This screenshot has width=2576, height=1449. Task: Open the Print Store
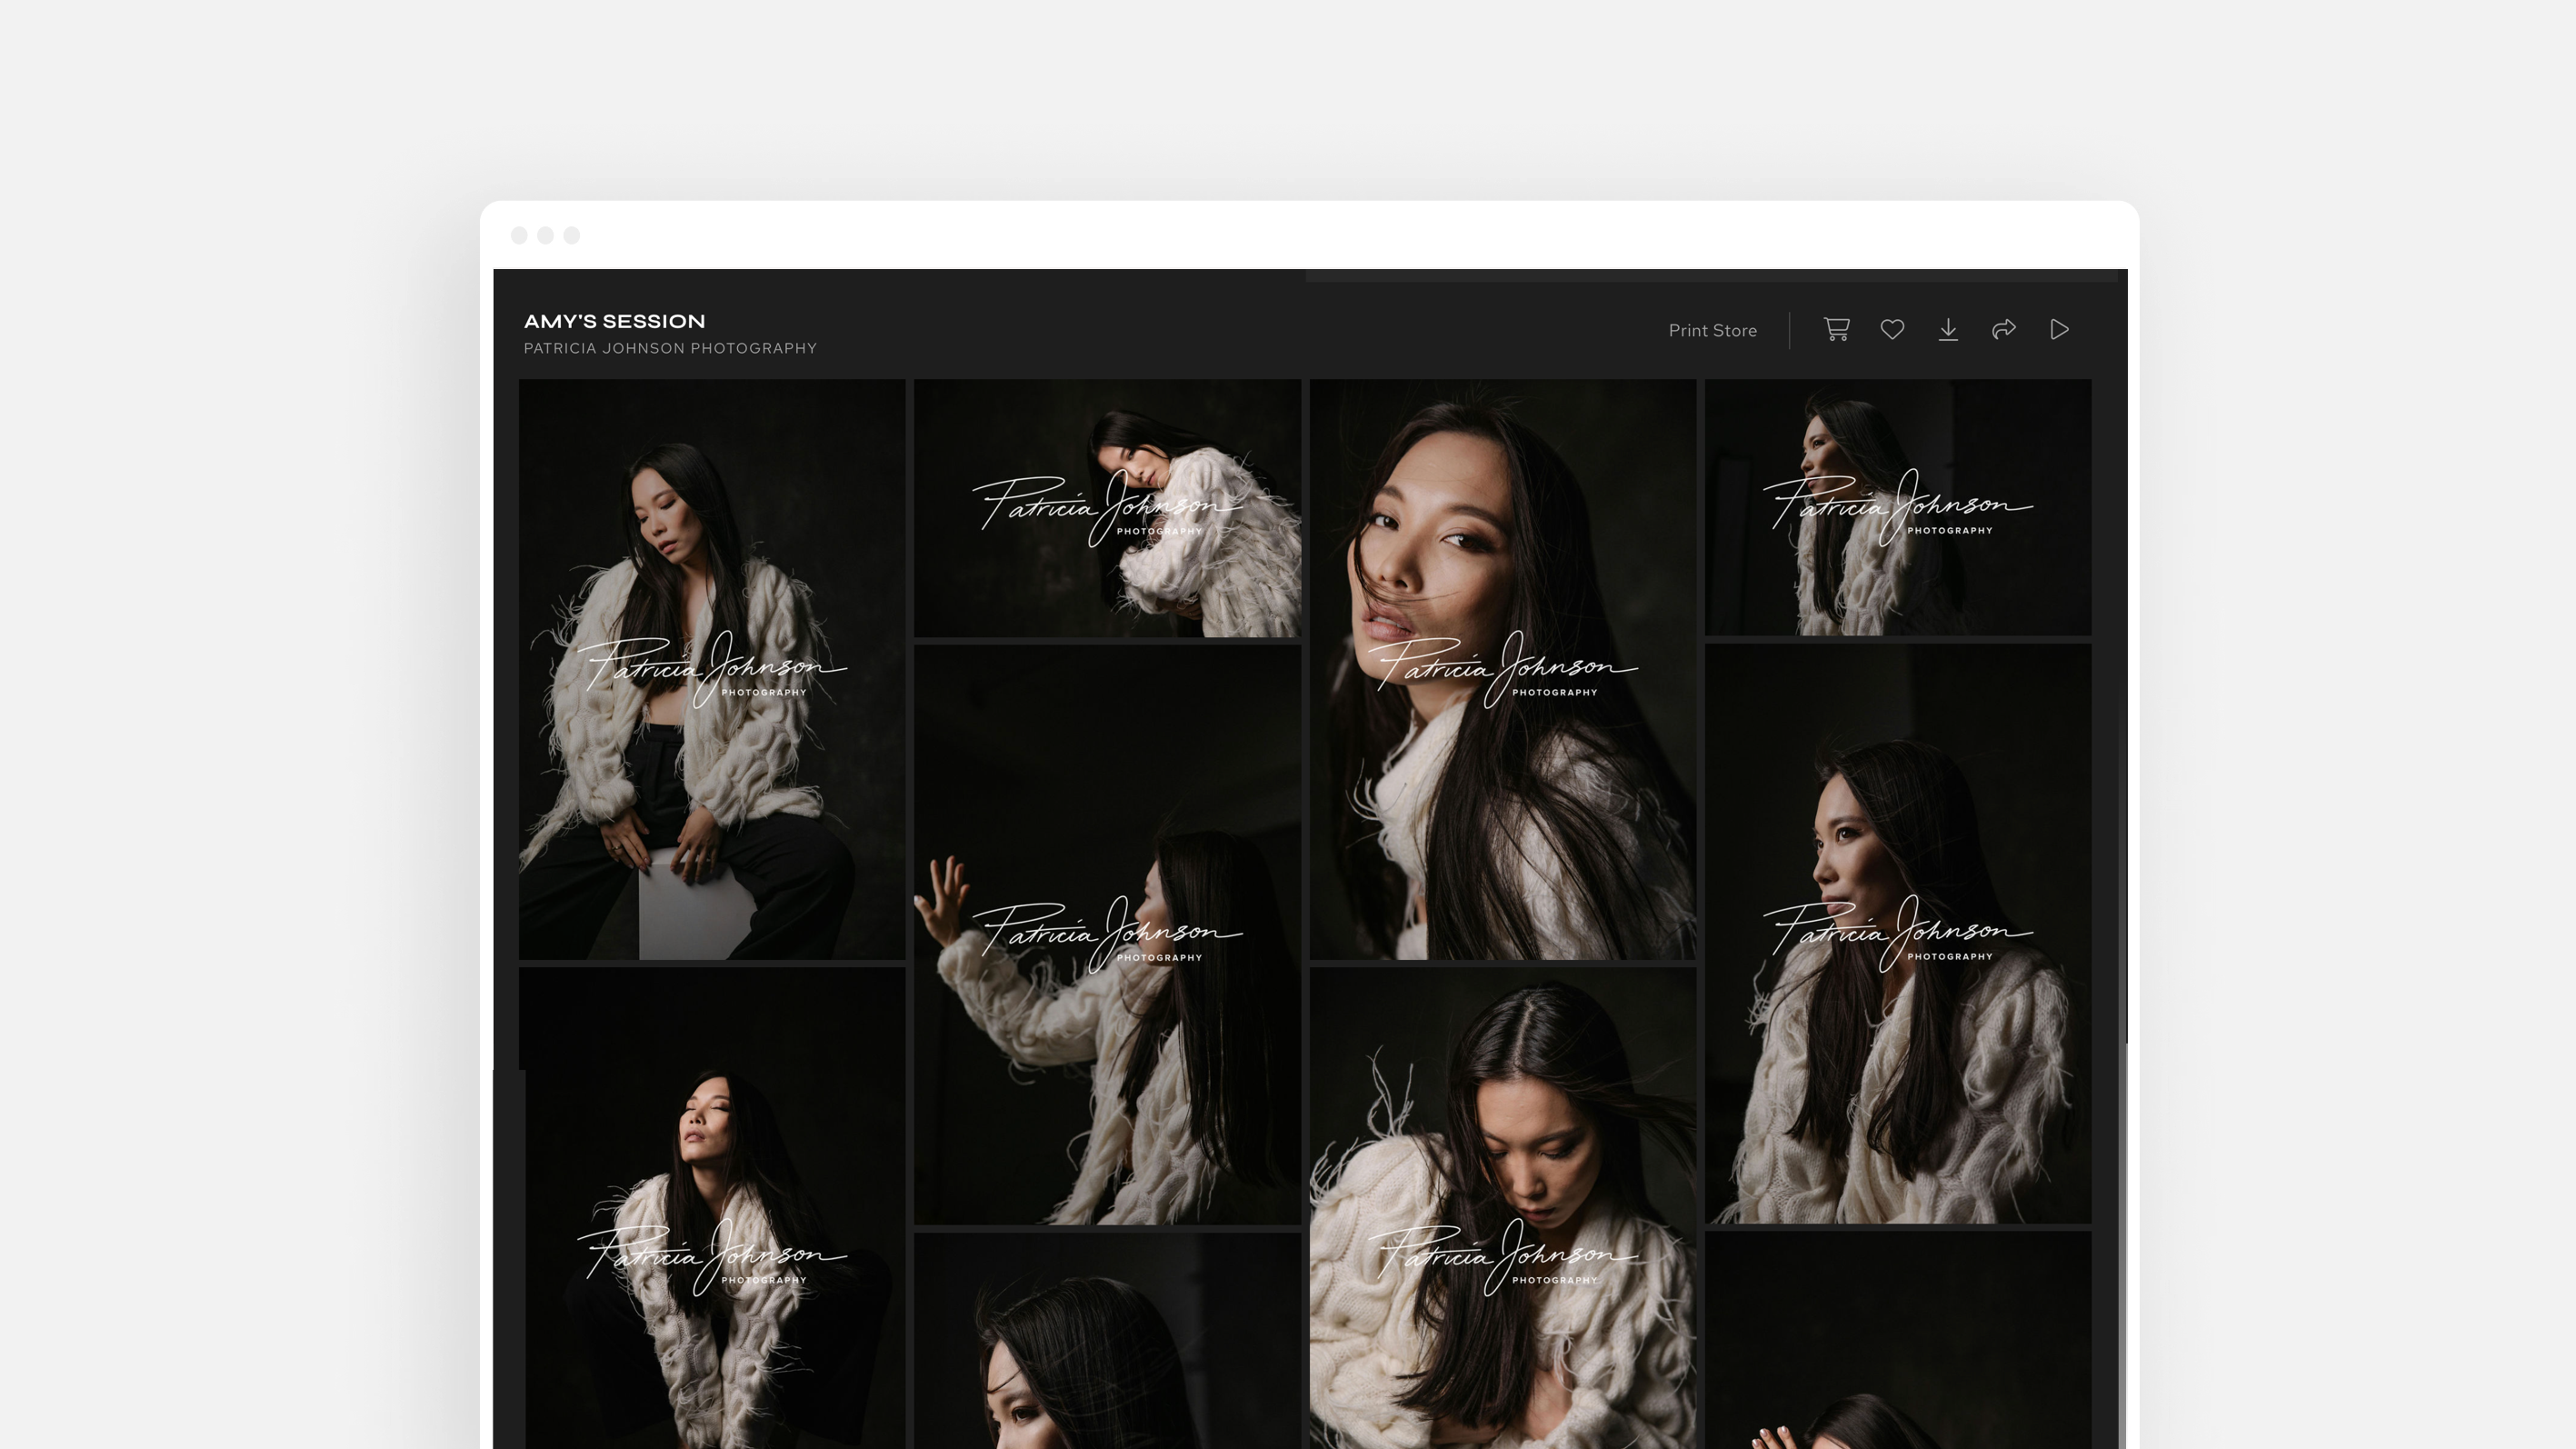coord(1712,330)
